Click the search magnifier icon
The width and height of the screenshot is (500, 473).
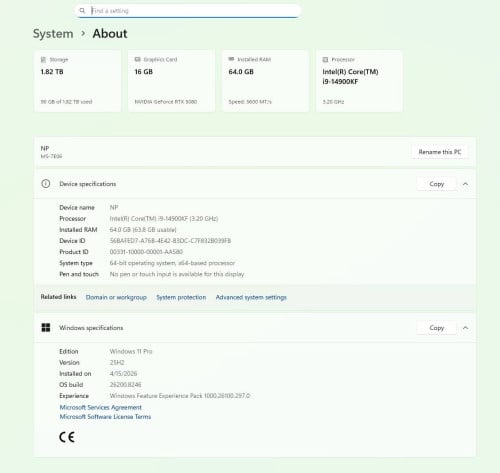click(82, 11)
